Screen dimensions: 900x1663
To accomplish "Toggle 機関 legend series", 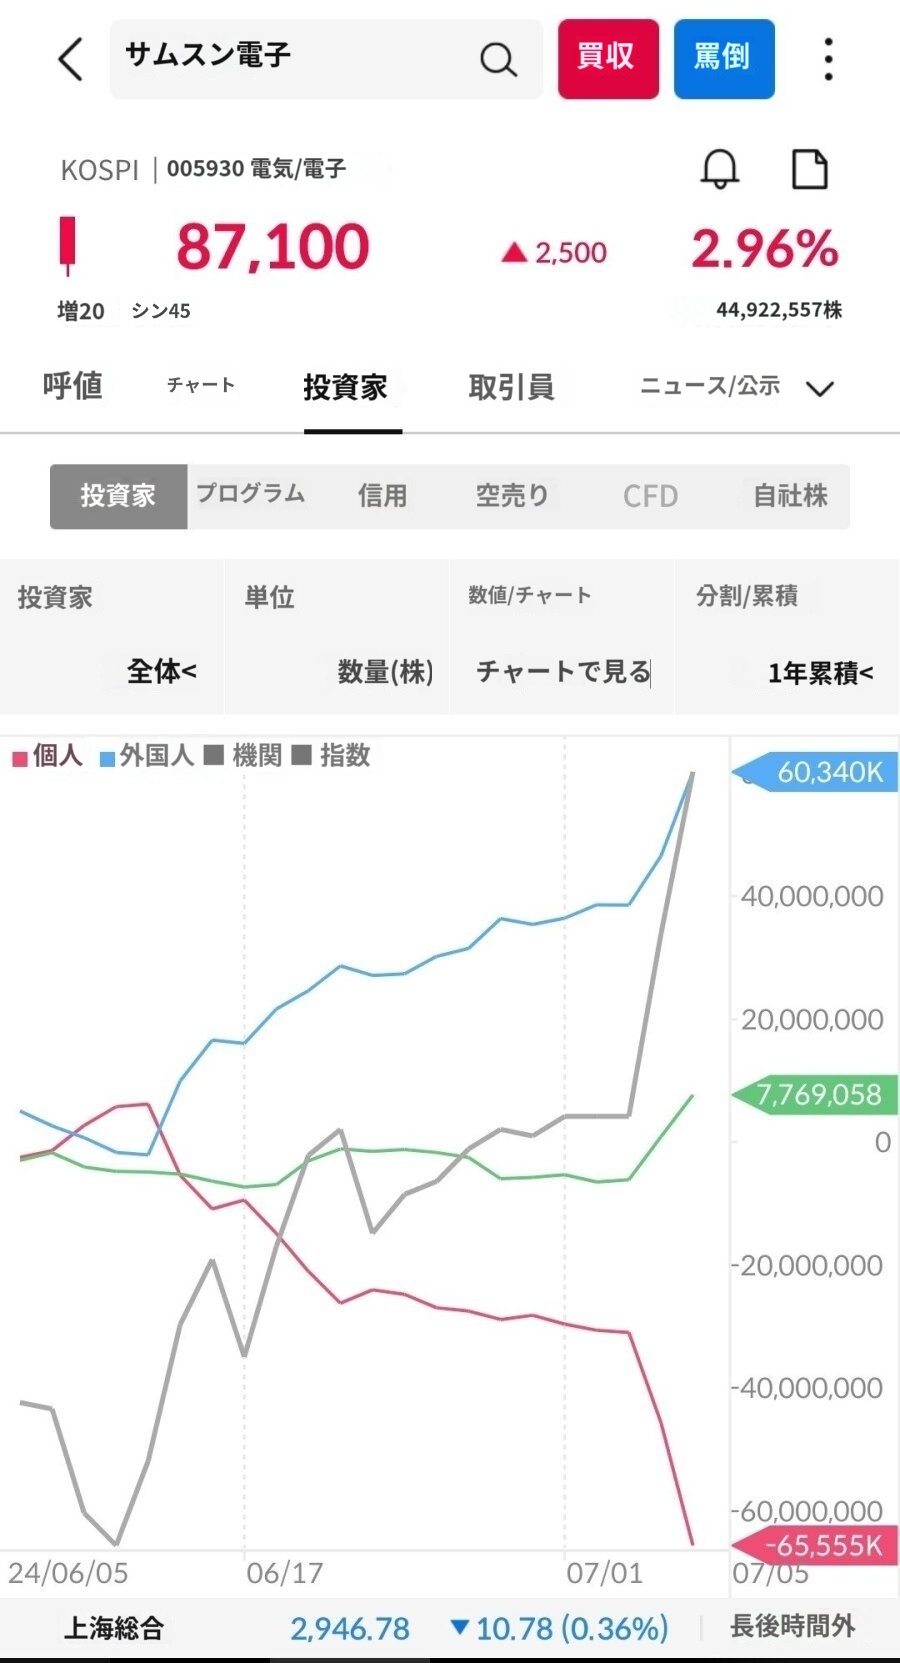I will pyautogui.click(x=244, y=756).
